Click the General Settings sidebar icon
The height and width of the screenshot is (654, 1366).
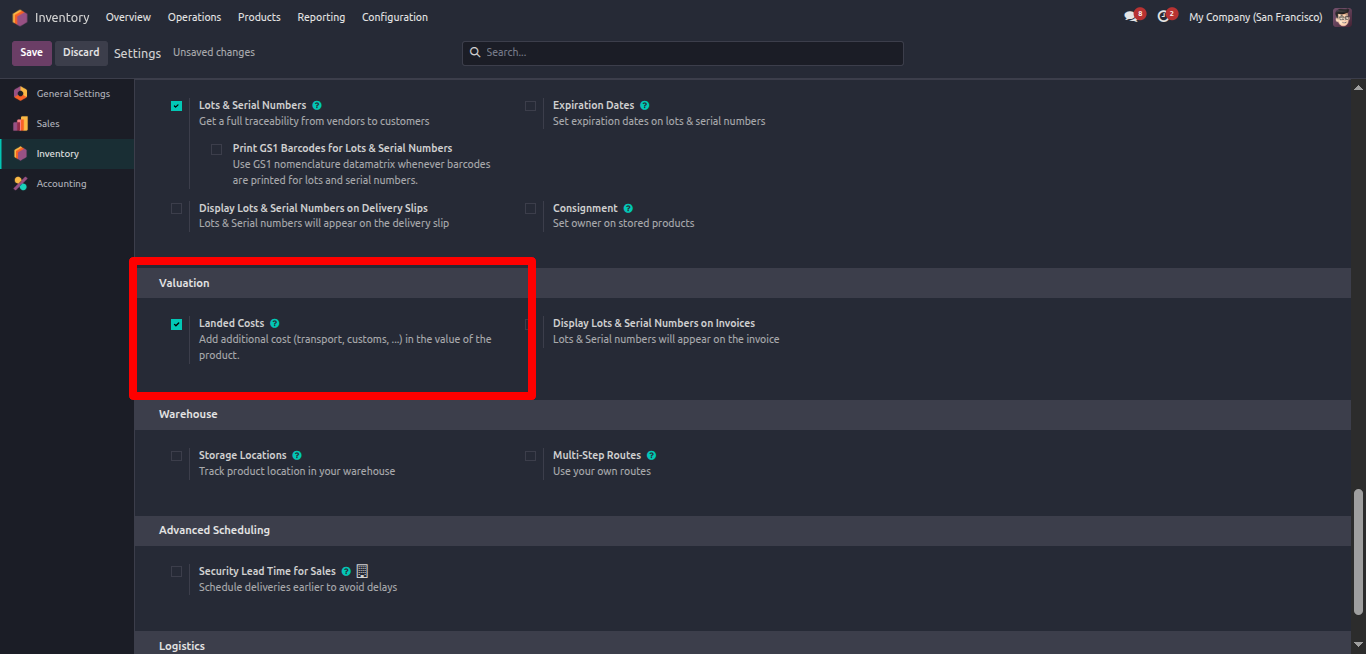(x=20, y=94)
